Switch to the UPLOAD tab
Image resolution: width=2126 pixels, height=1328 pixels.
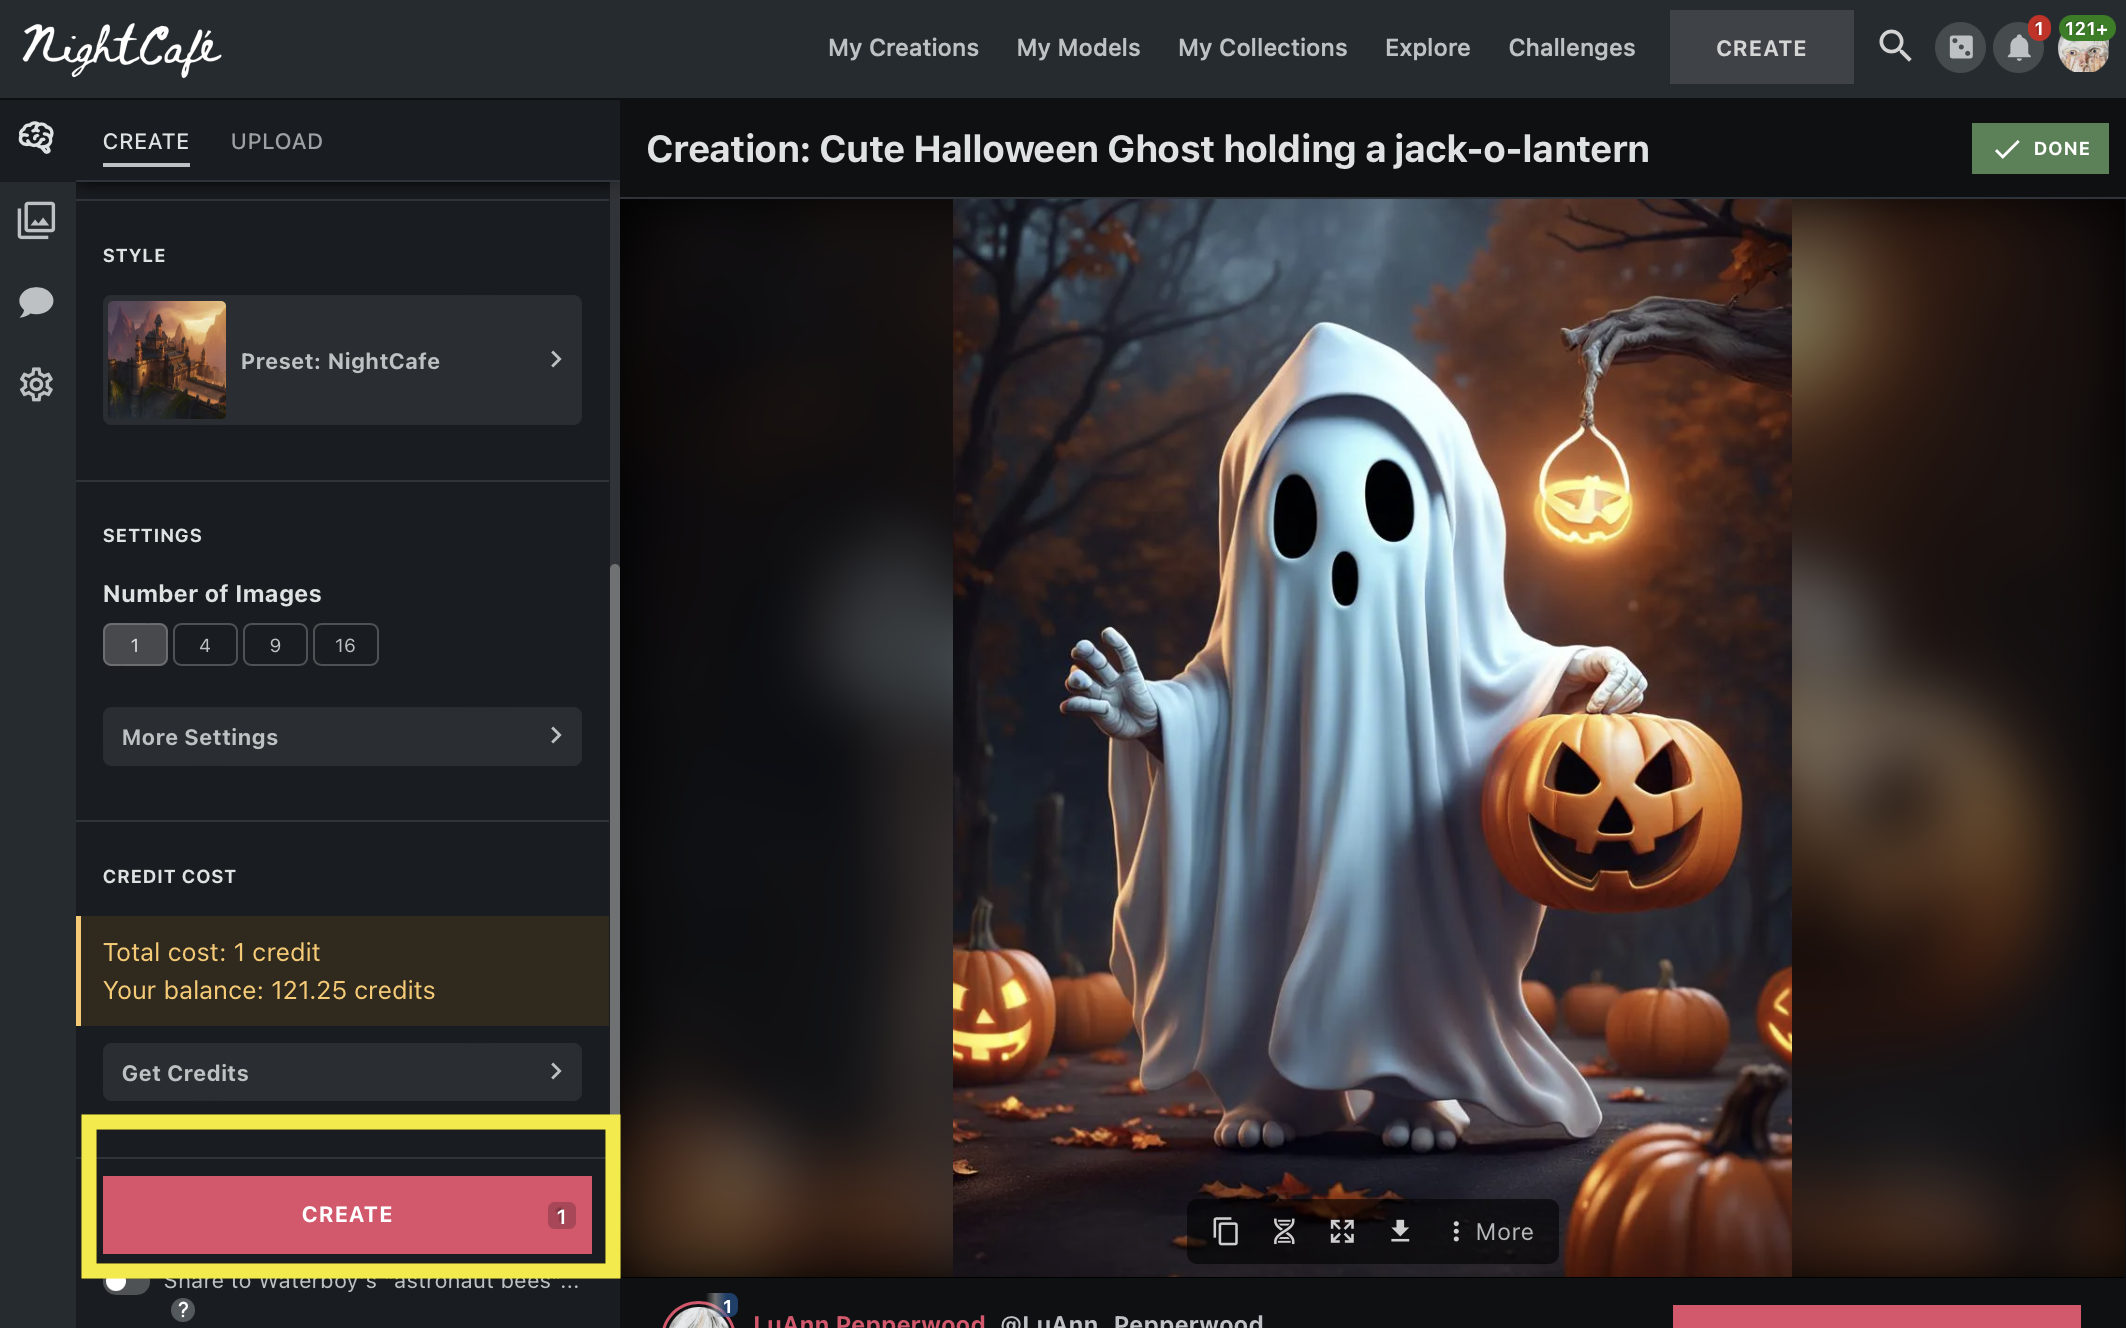click(277, 141)
